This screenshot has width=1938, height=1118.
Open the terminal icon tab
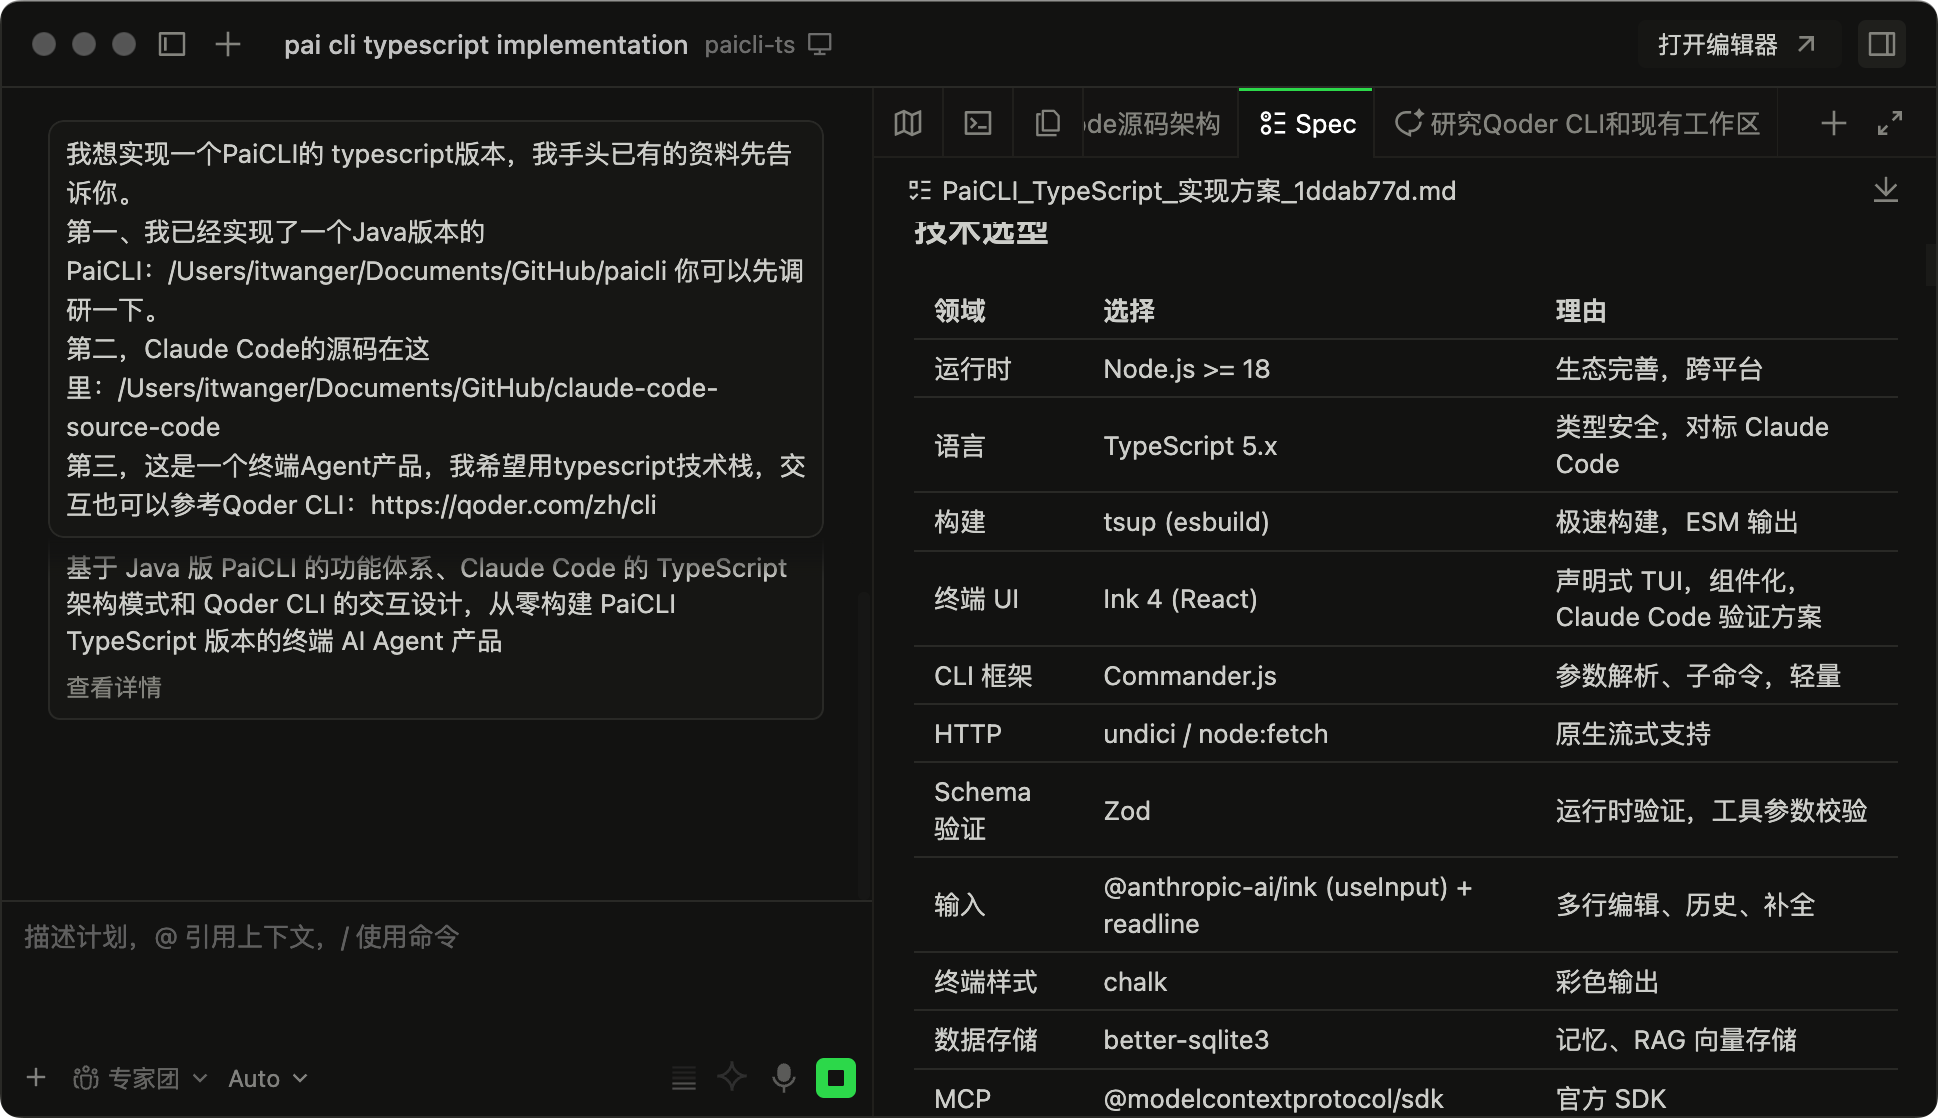coord(977,123)
